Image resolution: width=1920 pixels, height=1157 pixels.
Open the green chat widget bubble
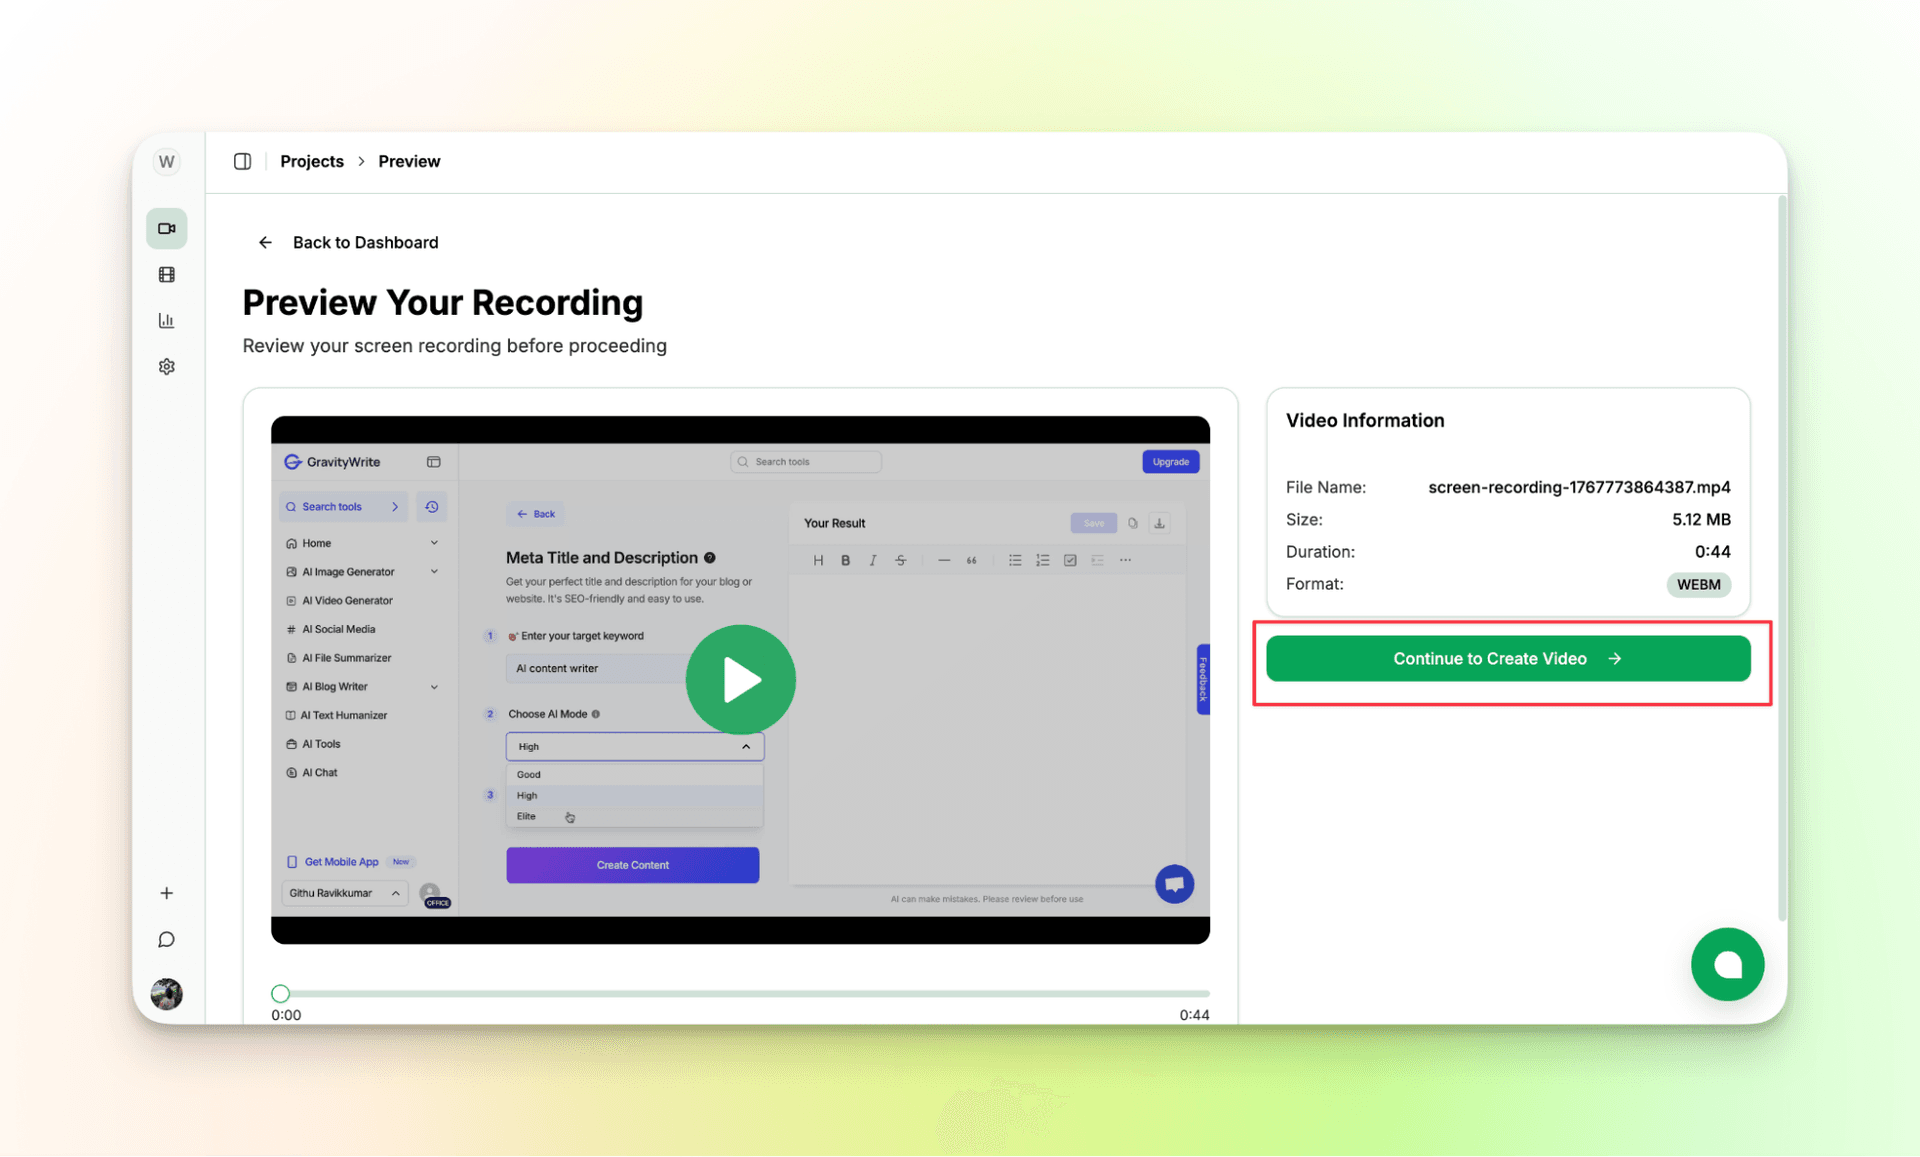coord(1727,964)
